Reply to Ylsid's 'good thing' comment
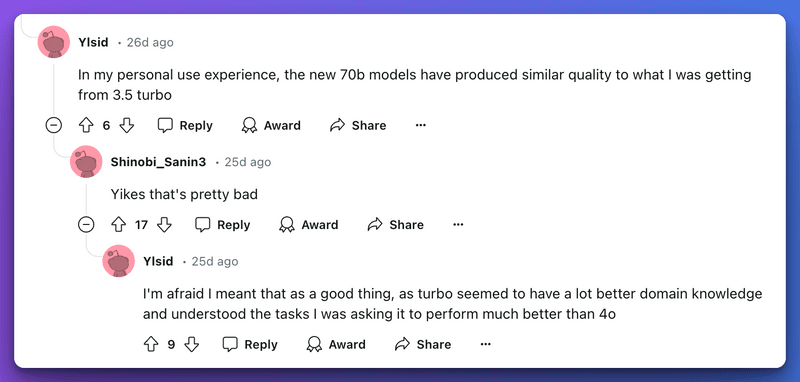 click(250, 344)
